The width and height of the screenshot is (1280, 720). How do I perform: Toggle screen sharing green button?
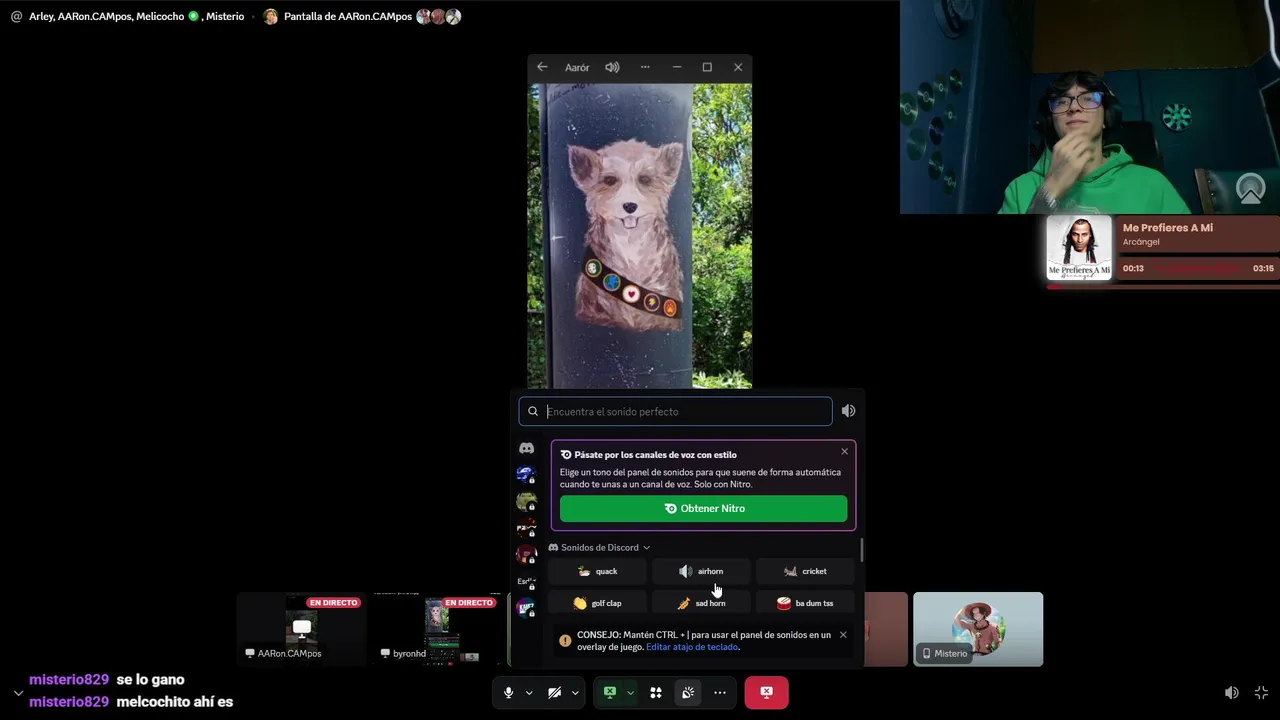click(x=609, y=692)
